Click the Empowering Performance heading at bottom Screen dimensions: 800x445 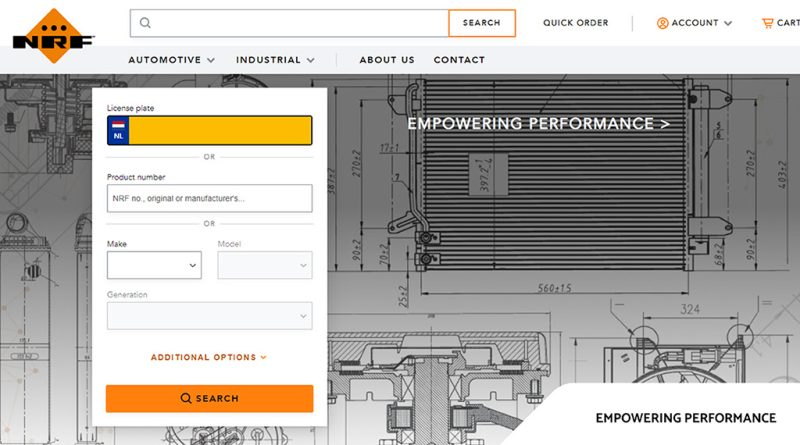(686, 418)
